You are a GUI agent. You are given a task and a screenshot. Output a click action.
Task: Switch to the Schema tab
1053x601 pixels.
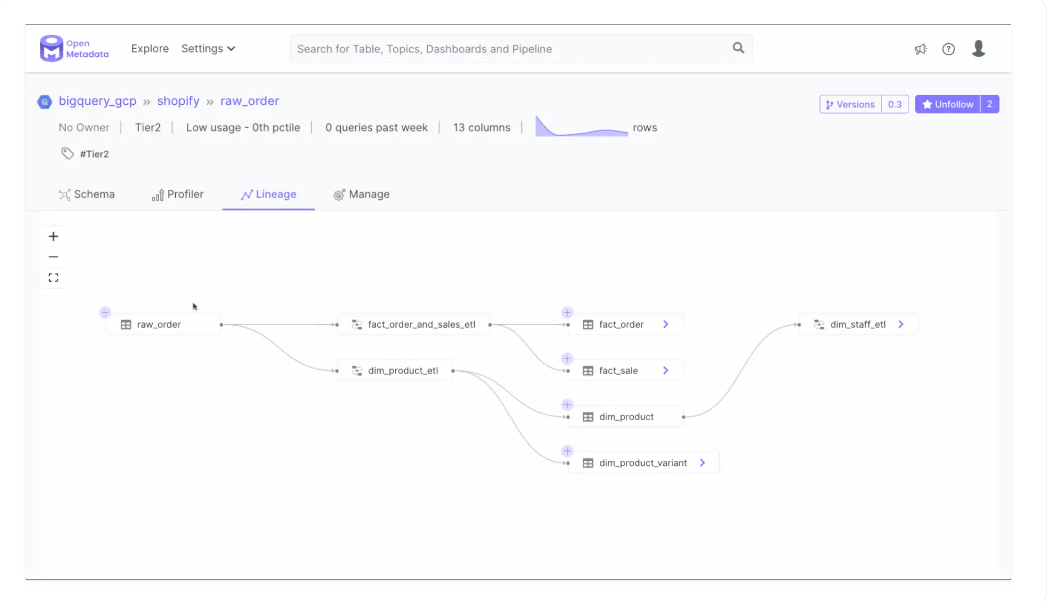coord(87,194)
